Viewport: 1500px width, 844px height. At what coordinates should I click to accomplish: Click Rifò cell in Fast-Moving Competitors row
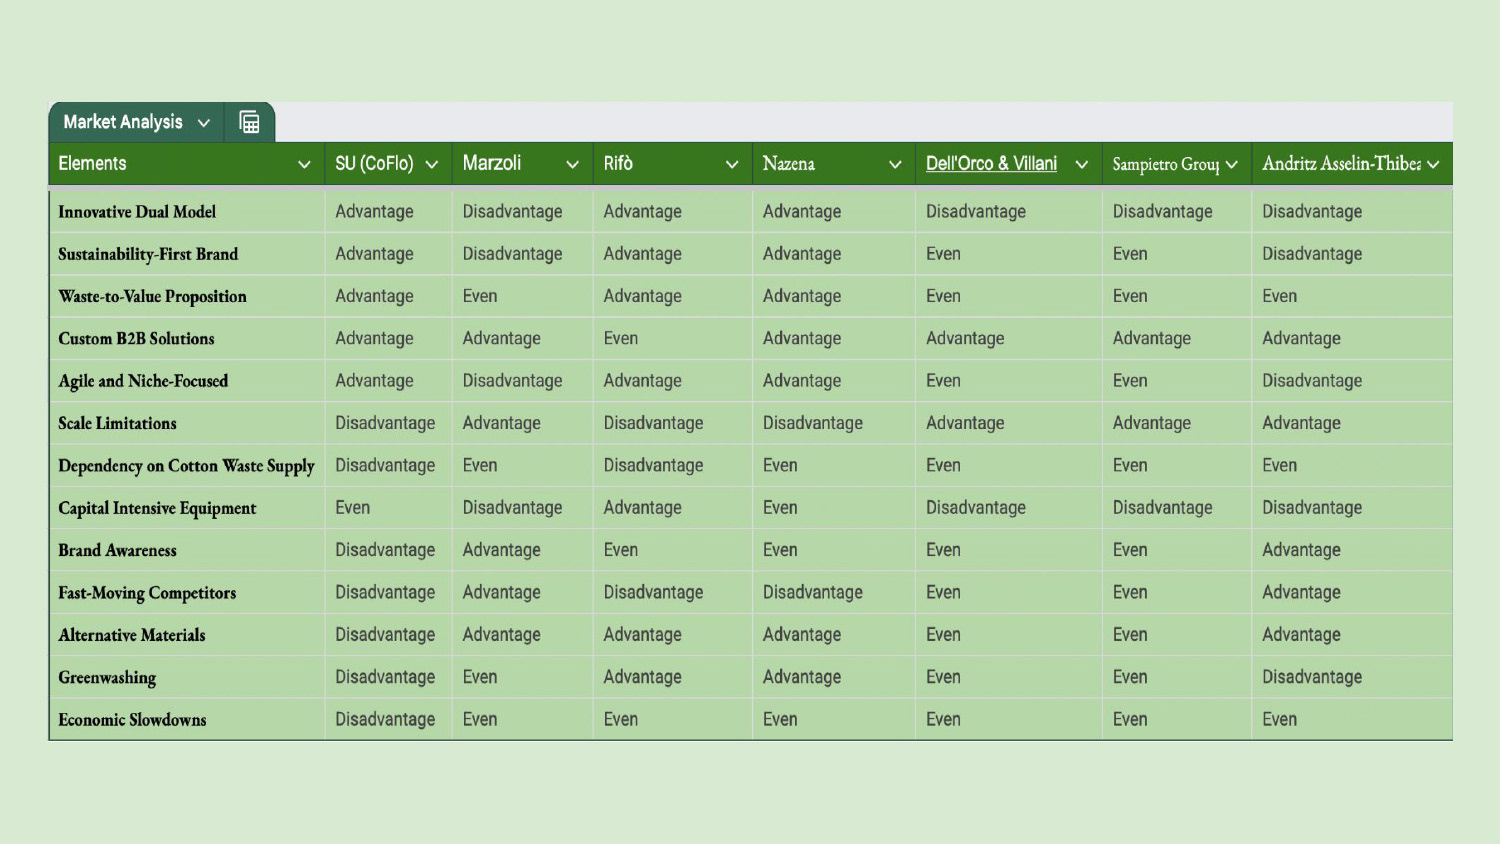[673, 593]
